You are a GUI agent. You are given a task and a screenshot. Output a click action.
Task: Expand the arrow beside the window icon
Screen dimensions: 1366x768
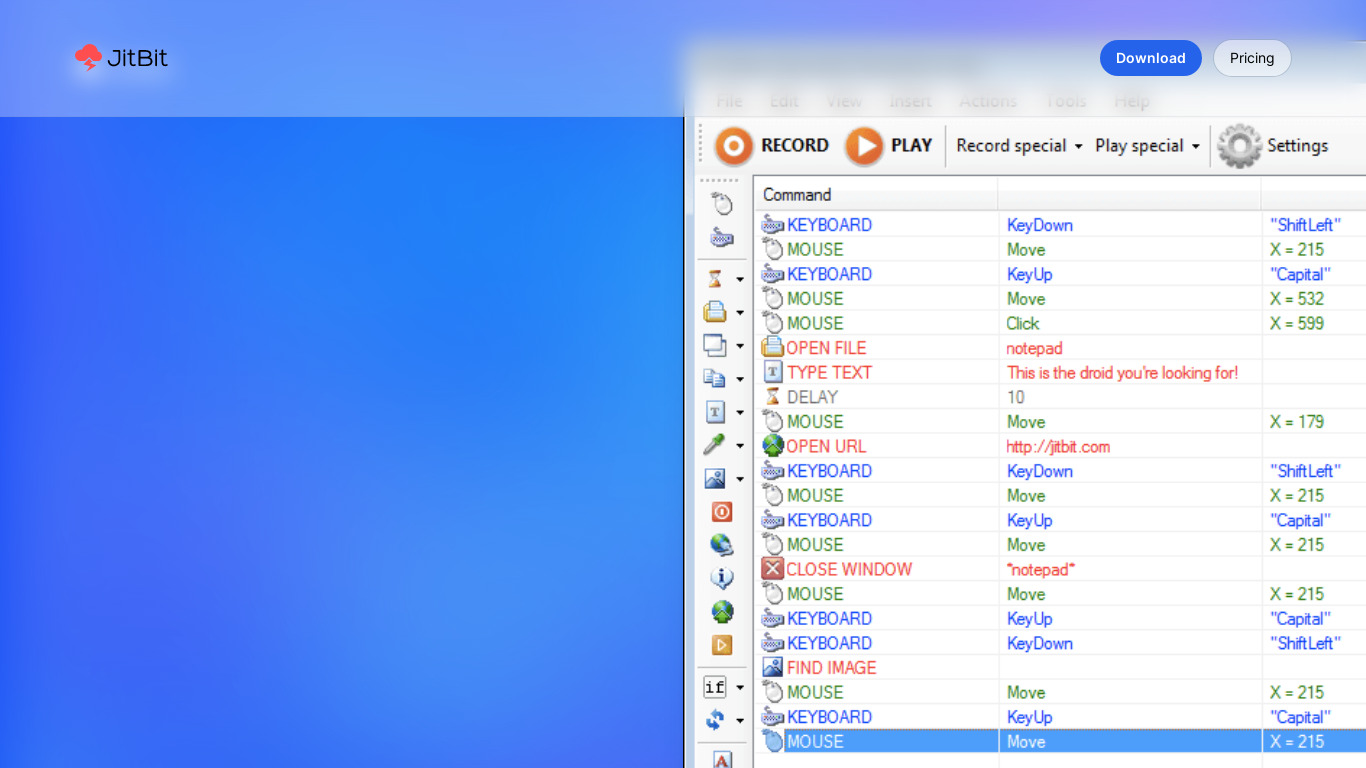click(740, 346)
